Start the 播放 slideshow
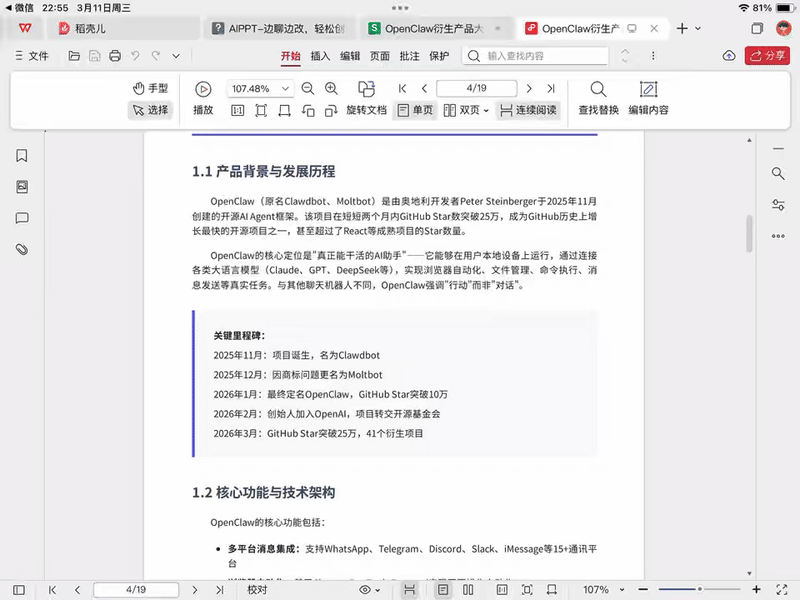Screen dimensions: 800x600 (x=203, y=98)
